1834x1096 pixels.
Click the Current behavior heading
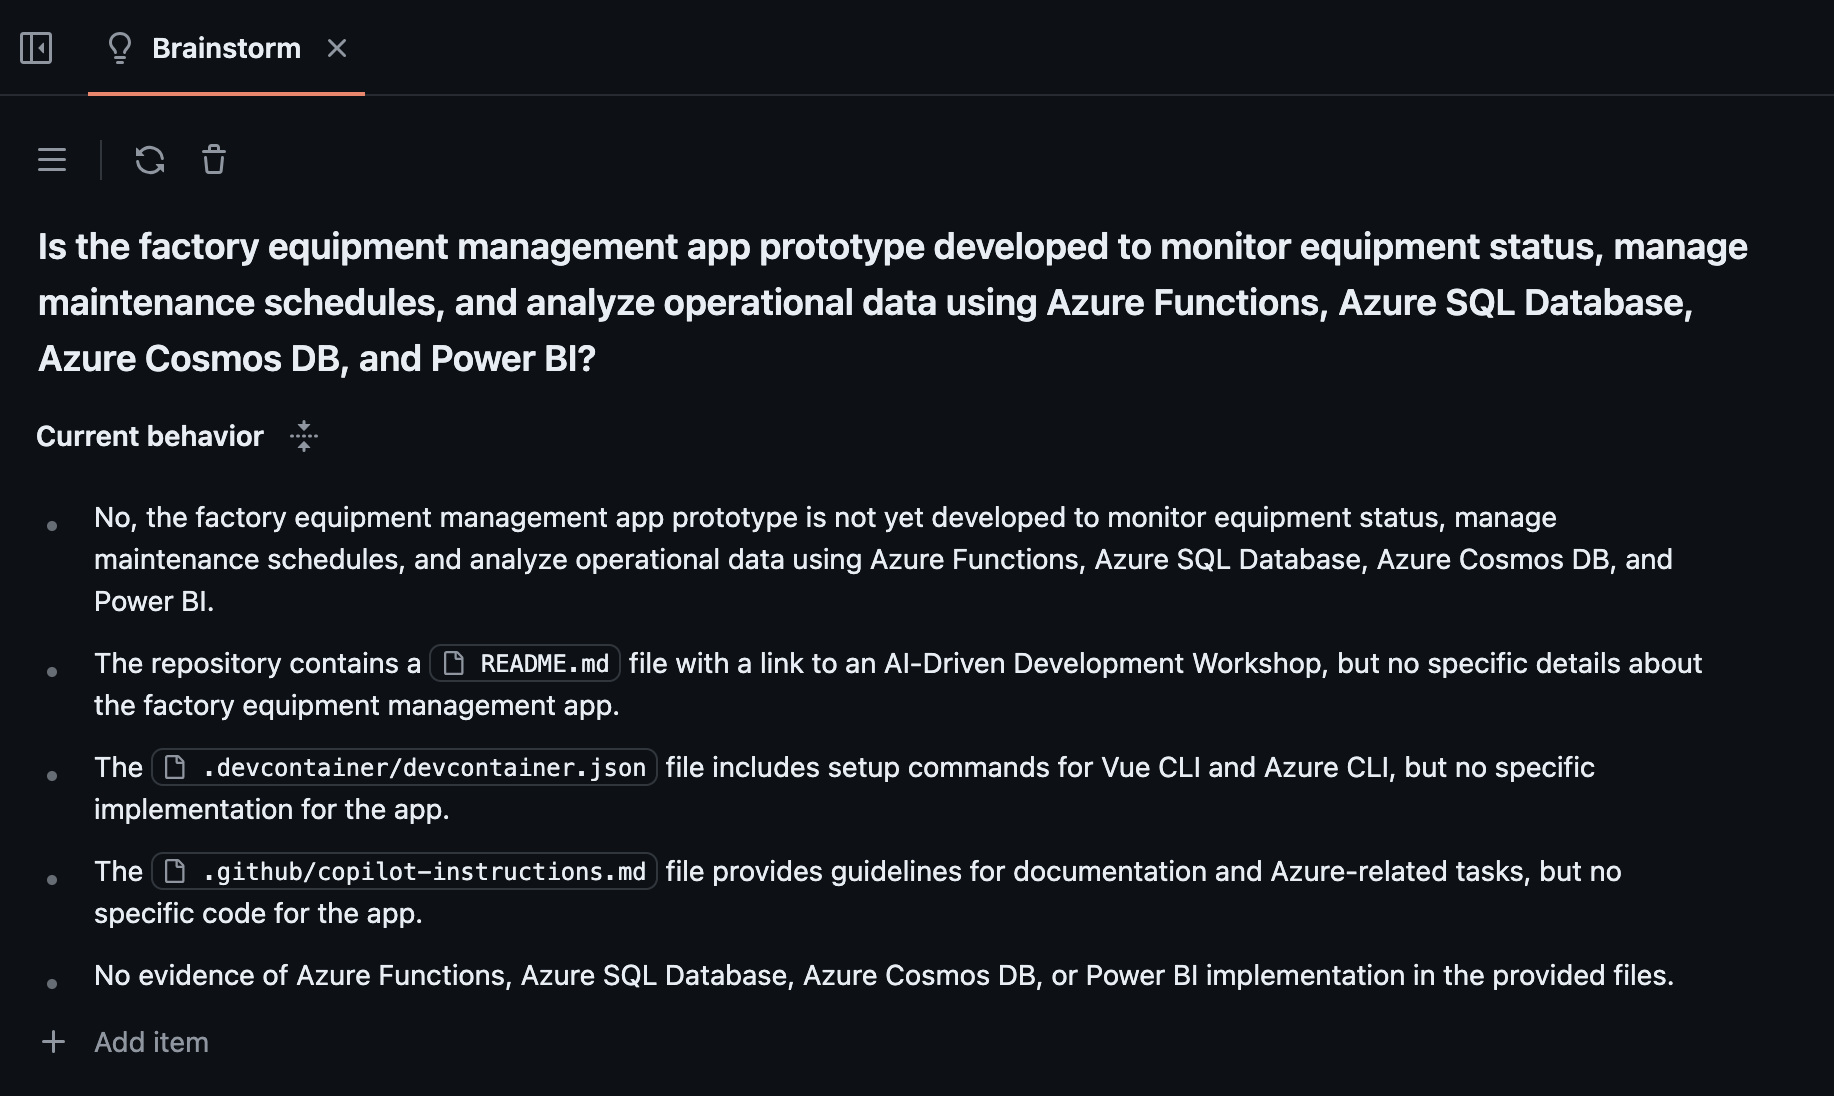pyautogui.click(x=150, y=436)
